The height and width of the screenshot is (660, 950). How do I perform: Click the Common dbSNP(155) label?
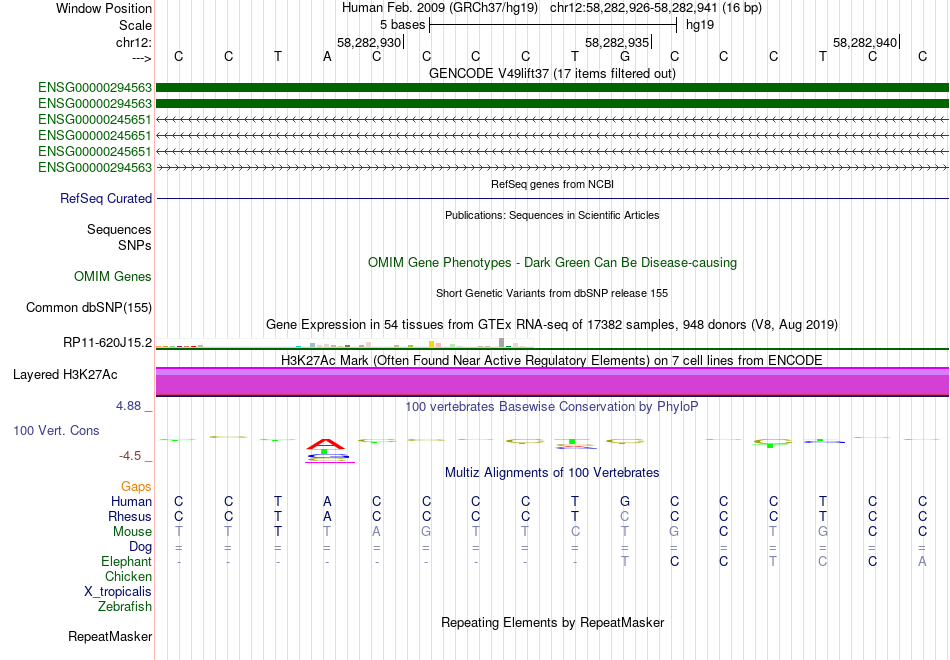tap(89, 307)
